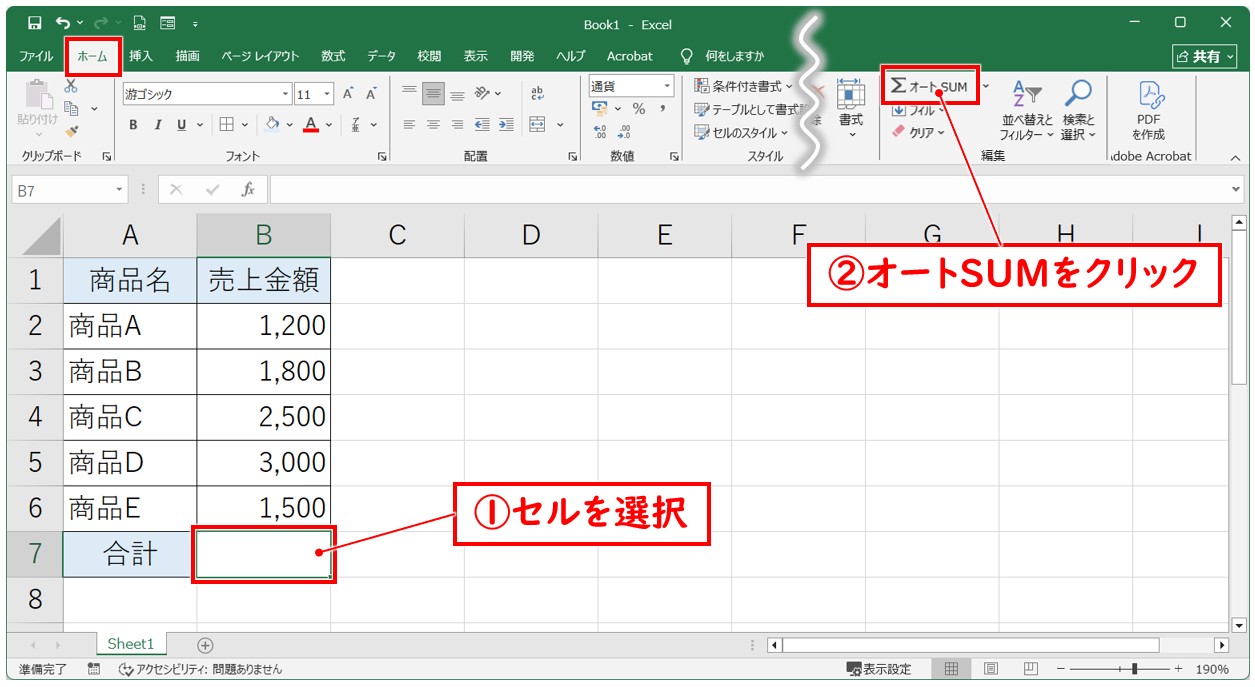Select the format painter brush icon

71,130
